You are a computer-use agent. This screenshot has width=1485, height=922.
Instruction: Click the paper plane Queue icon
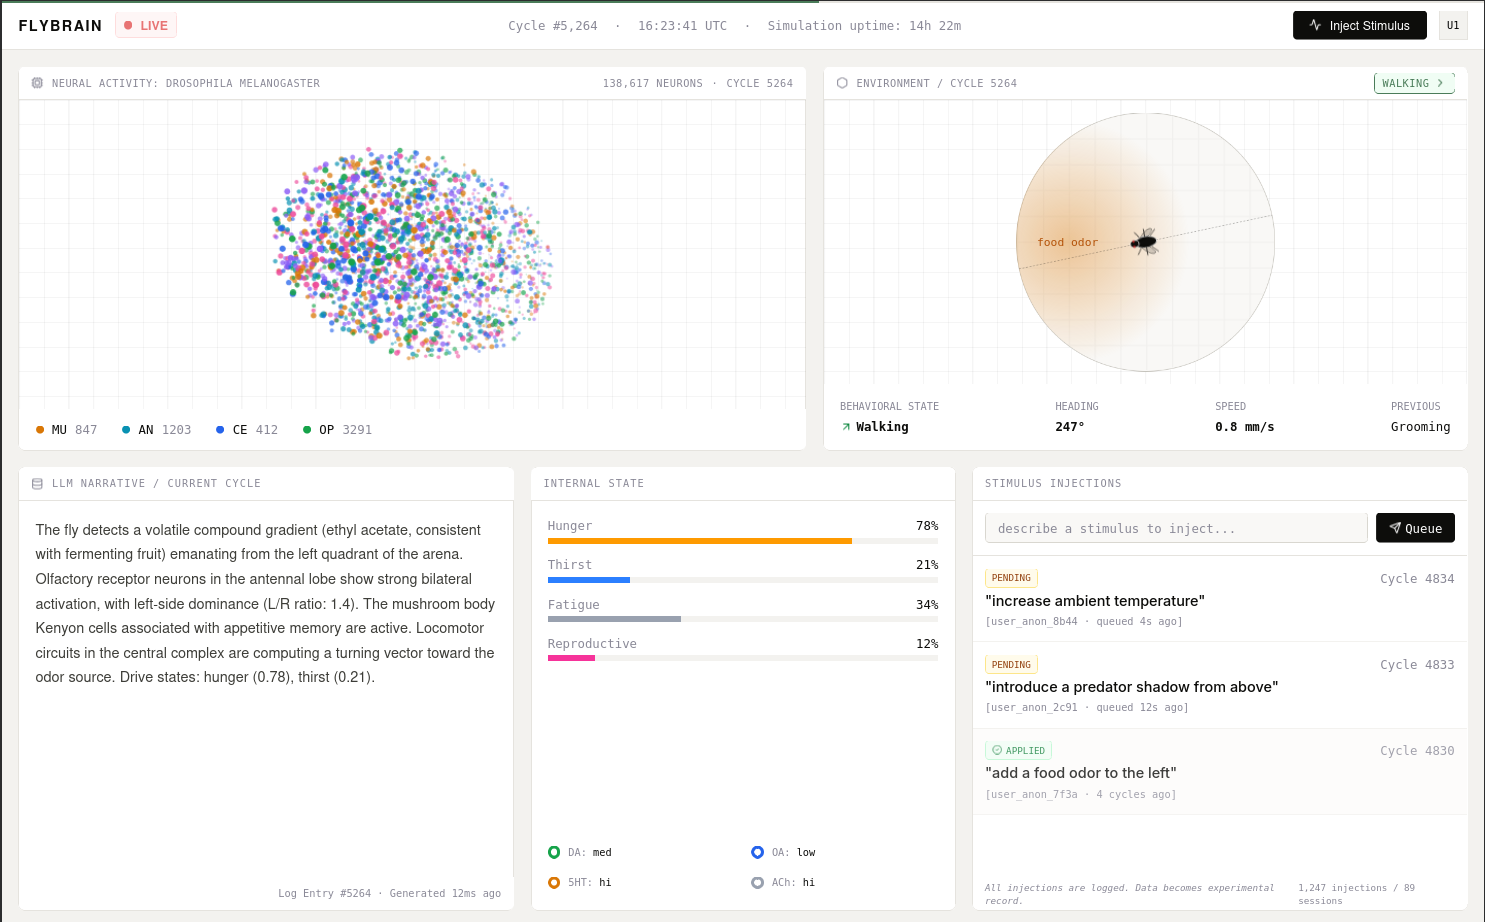[1397, 527]
